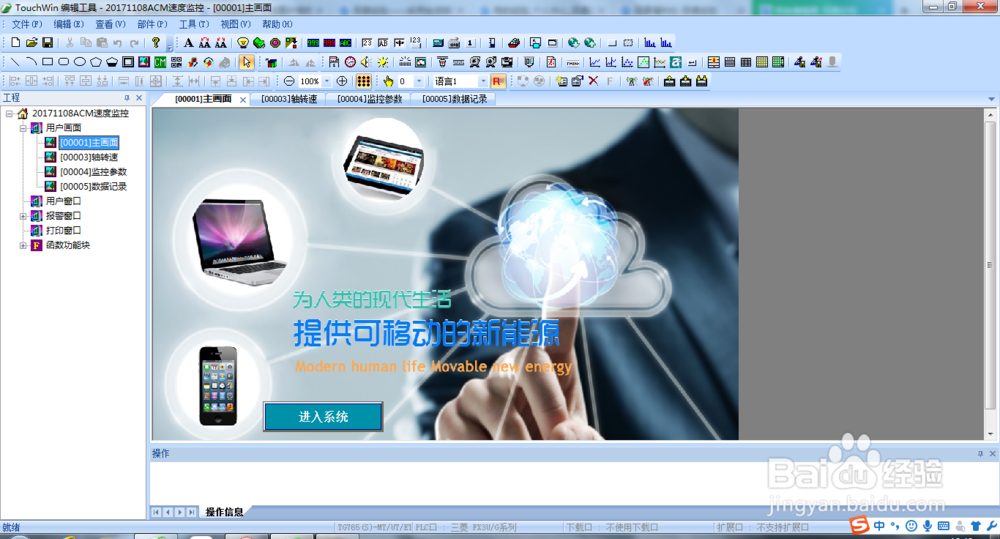The height and width of the screenshot is (539, 1000).
Task: Select the 打印窗口 tree item
Action: (63, 231)
